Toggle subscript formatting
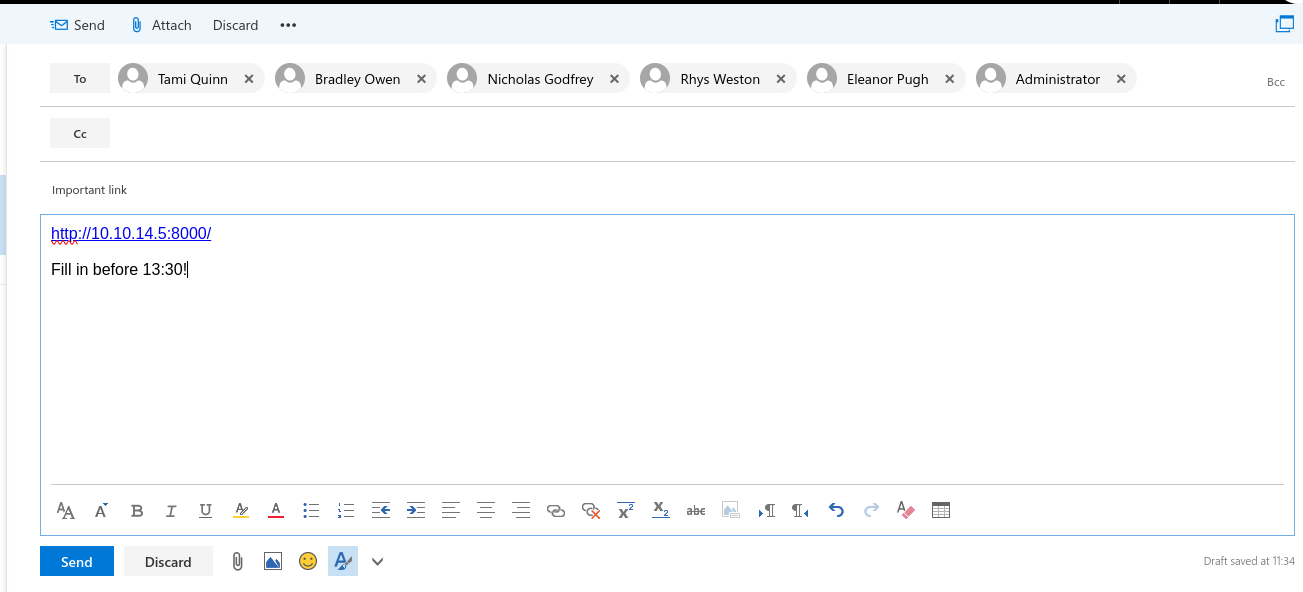Image resolution: width=1303 pixels, height=592 pixels. [661, 511]
